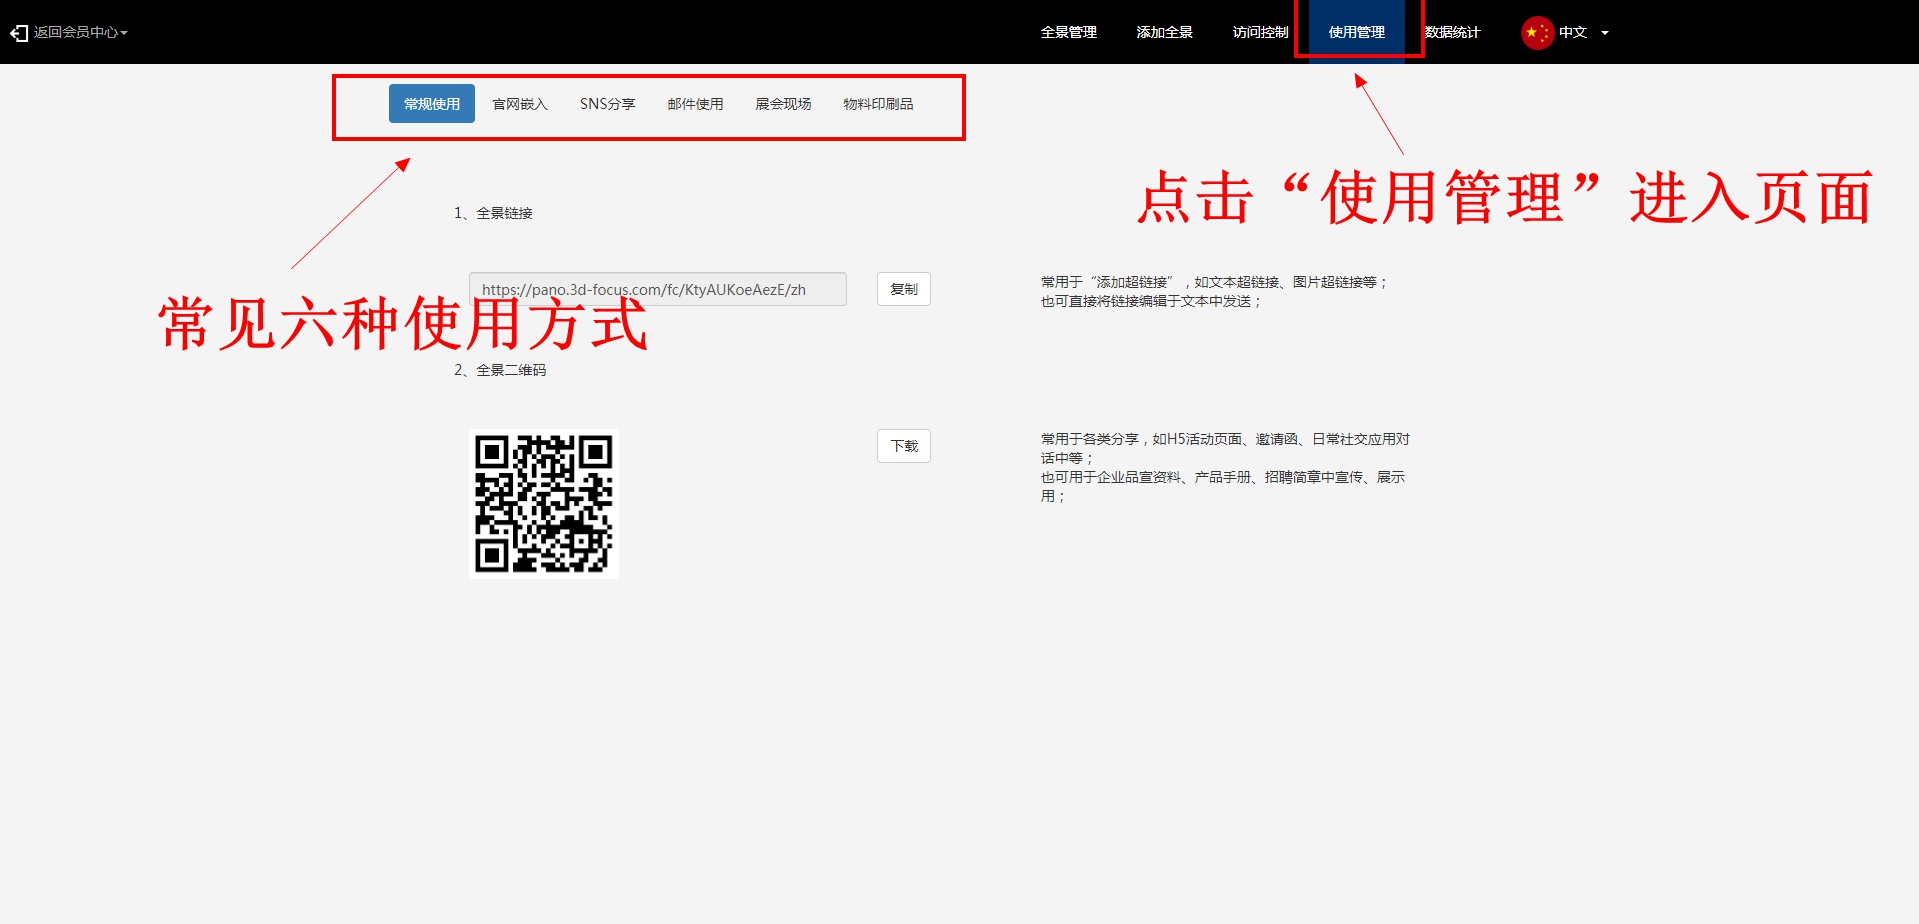Select 使用管理 in the top navigation
Screen dimensions: 1919x924
(x=1356, y=32)
